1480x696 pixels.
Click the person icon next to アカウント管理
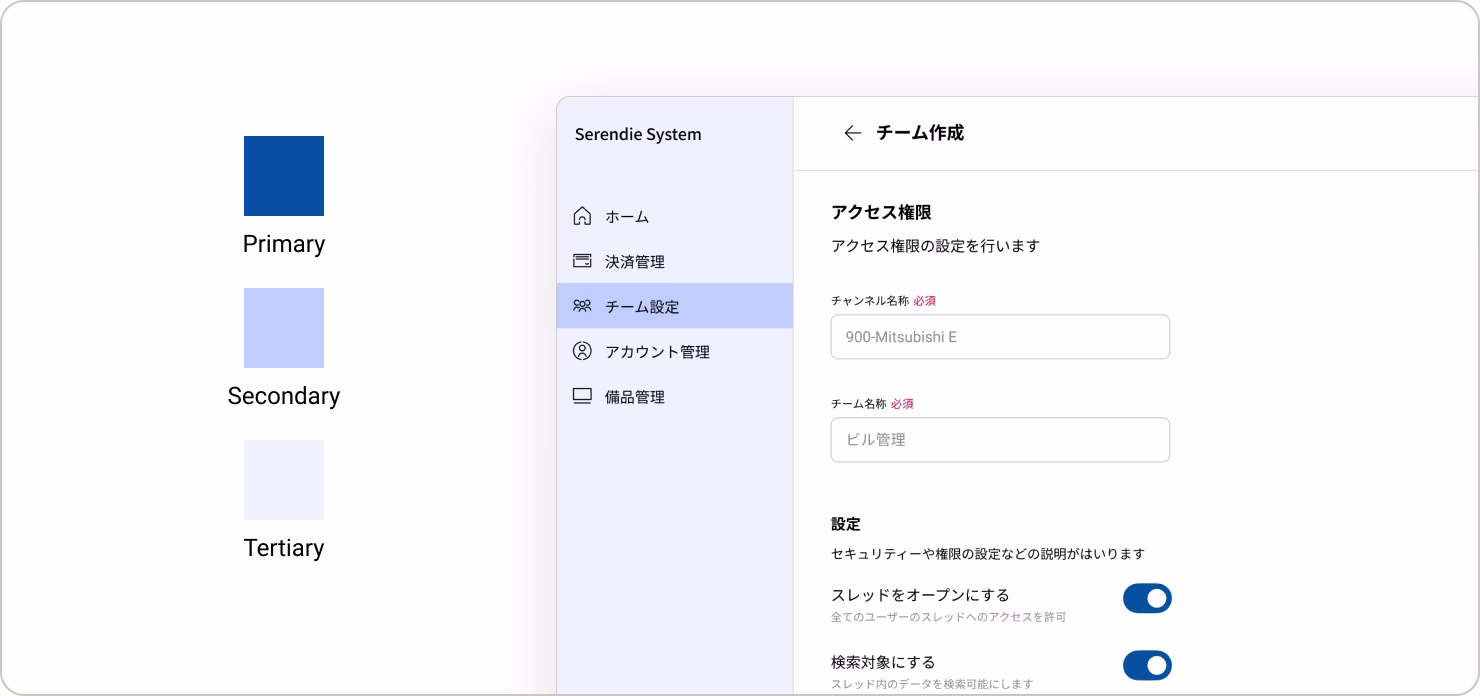(582, 351)
